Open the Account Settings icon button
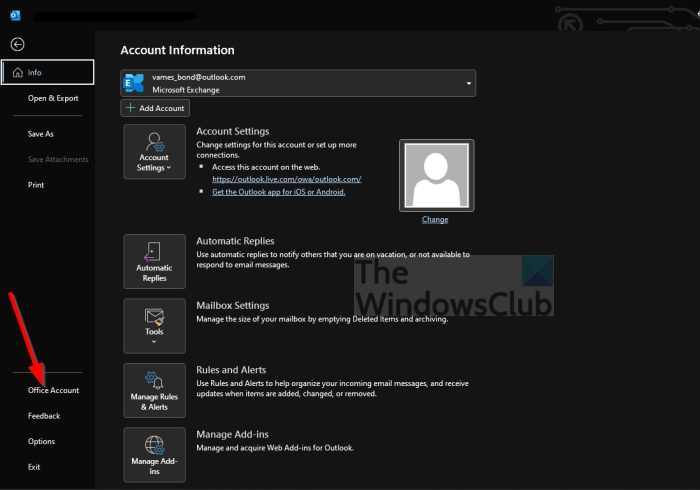Image resolution: width=700 pixels, height=490 pixels. click(154, 152)
